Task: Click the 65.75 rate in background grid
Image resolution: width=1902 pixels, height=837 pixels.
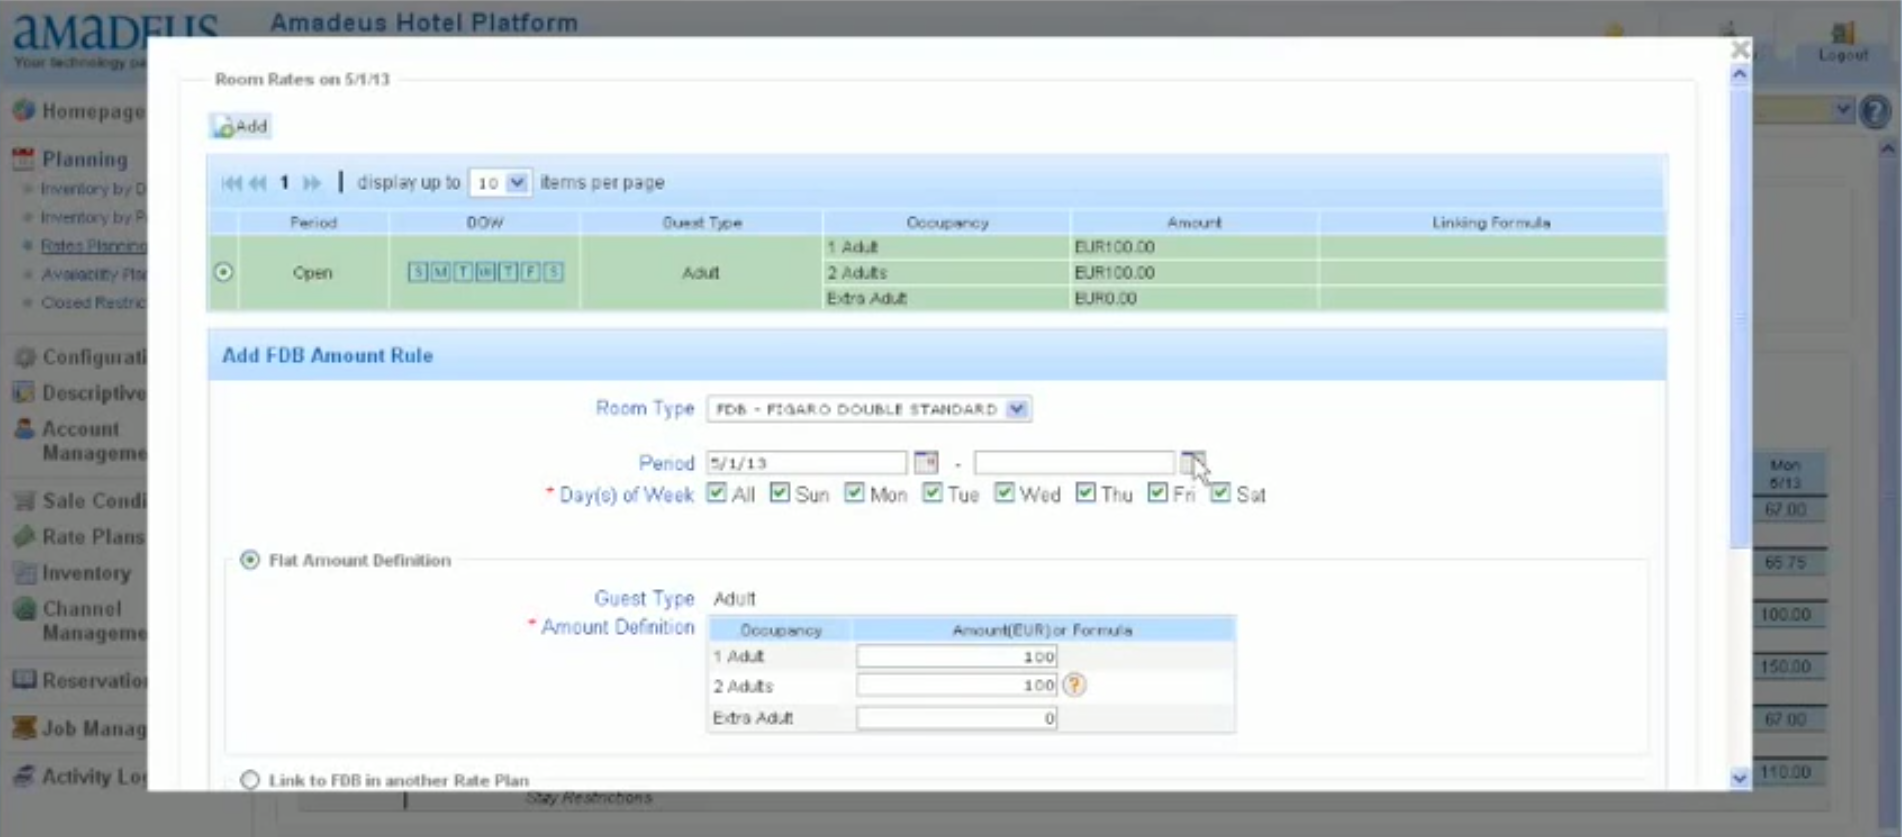Action: pos(1785,563)
